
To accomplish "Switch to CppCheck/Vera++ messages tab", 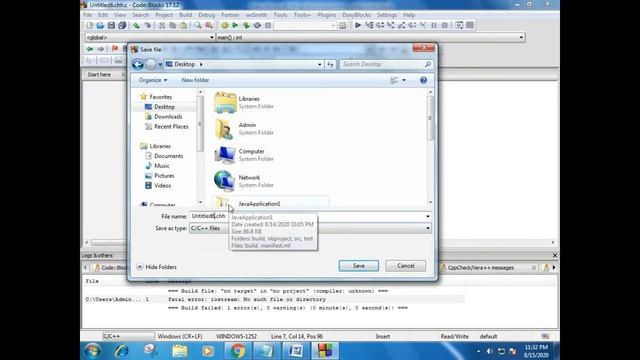I will [480, 268].
